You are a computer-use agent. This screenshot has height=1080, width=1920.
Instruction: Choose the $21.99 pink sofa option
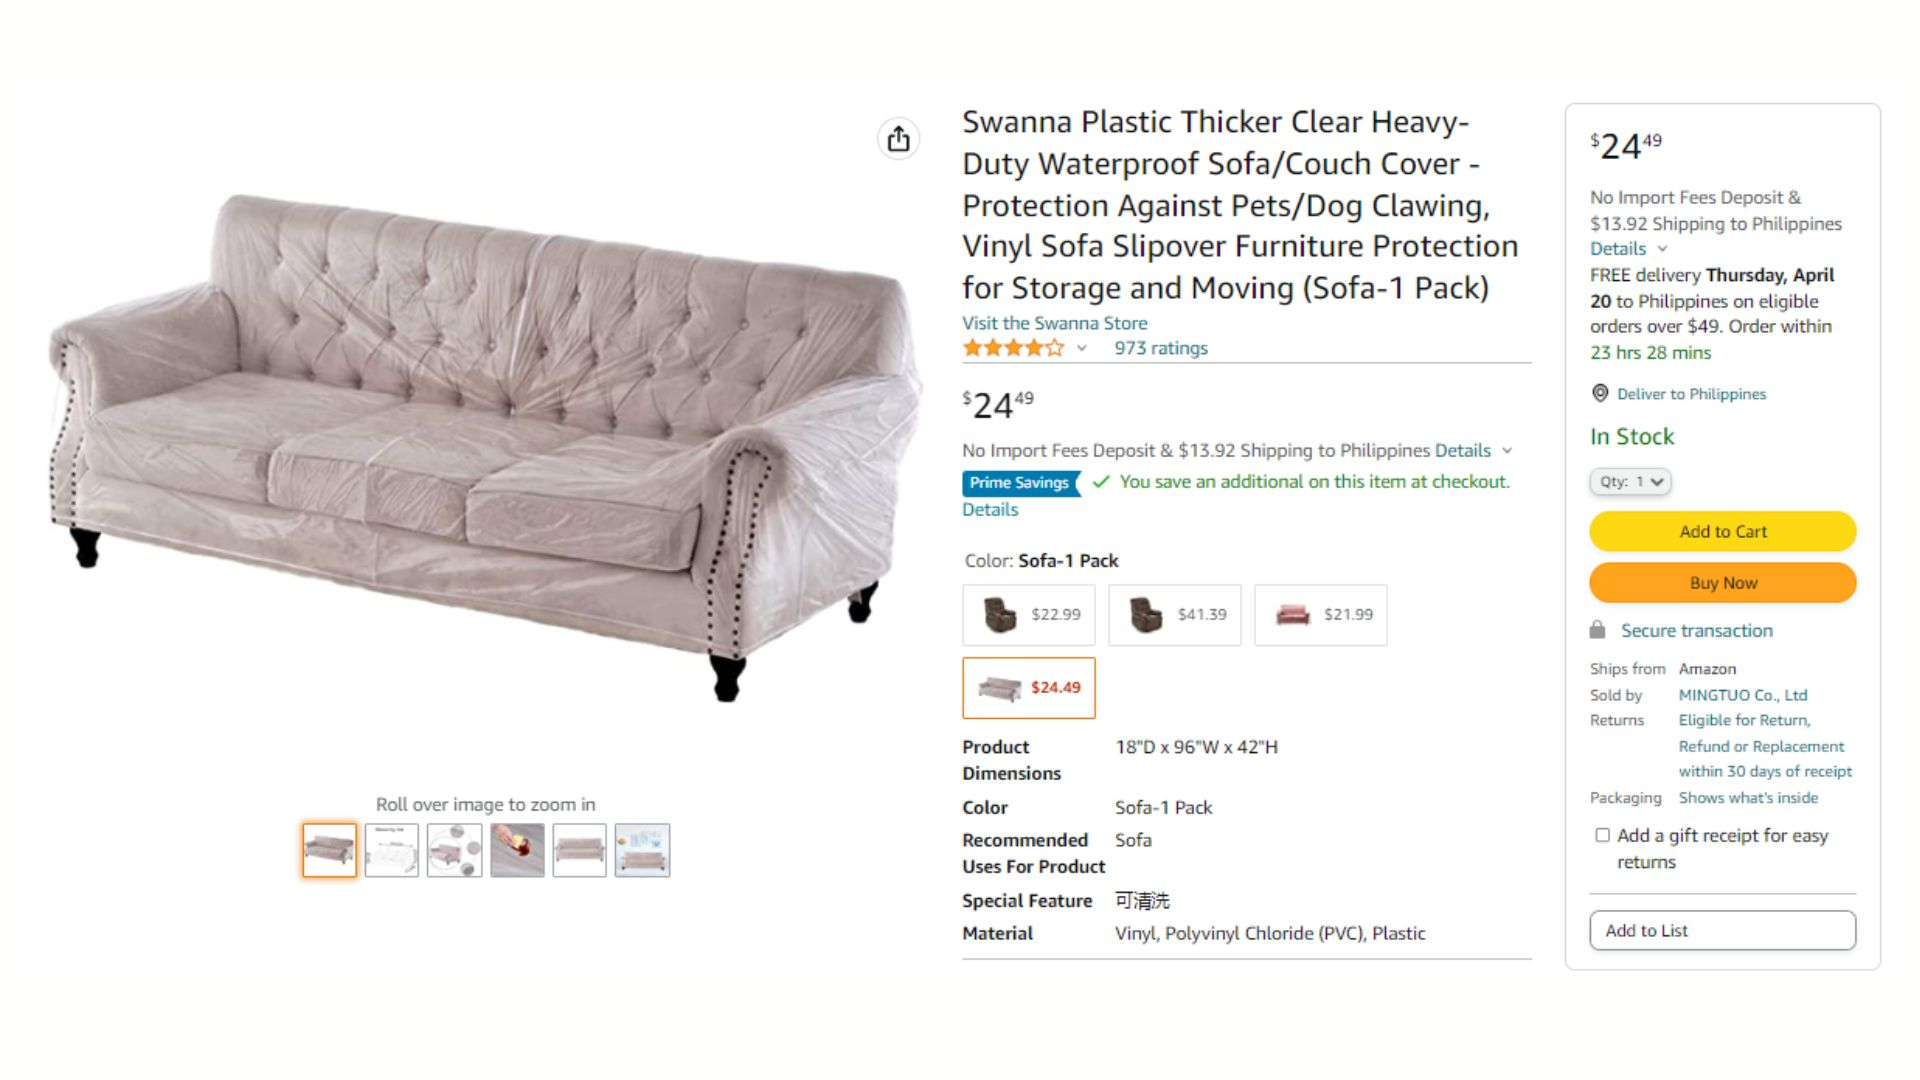click(x=1321, y=615)
